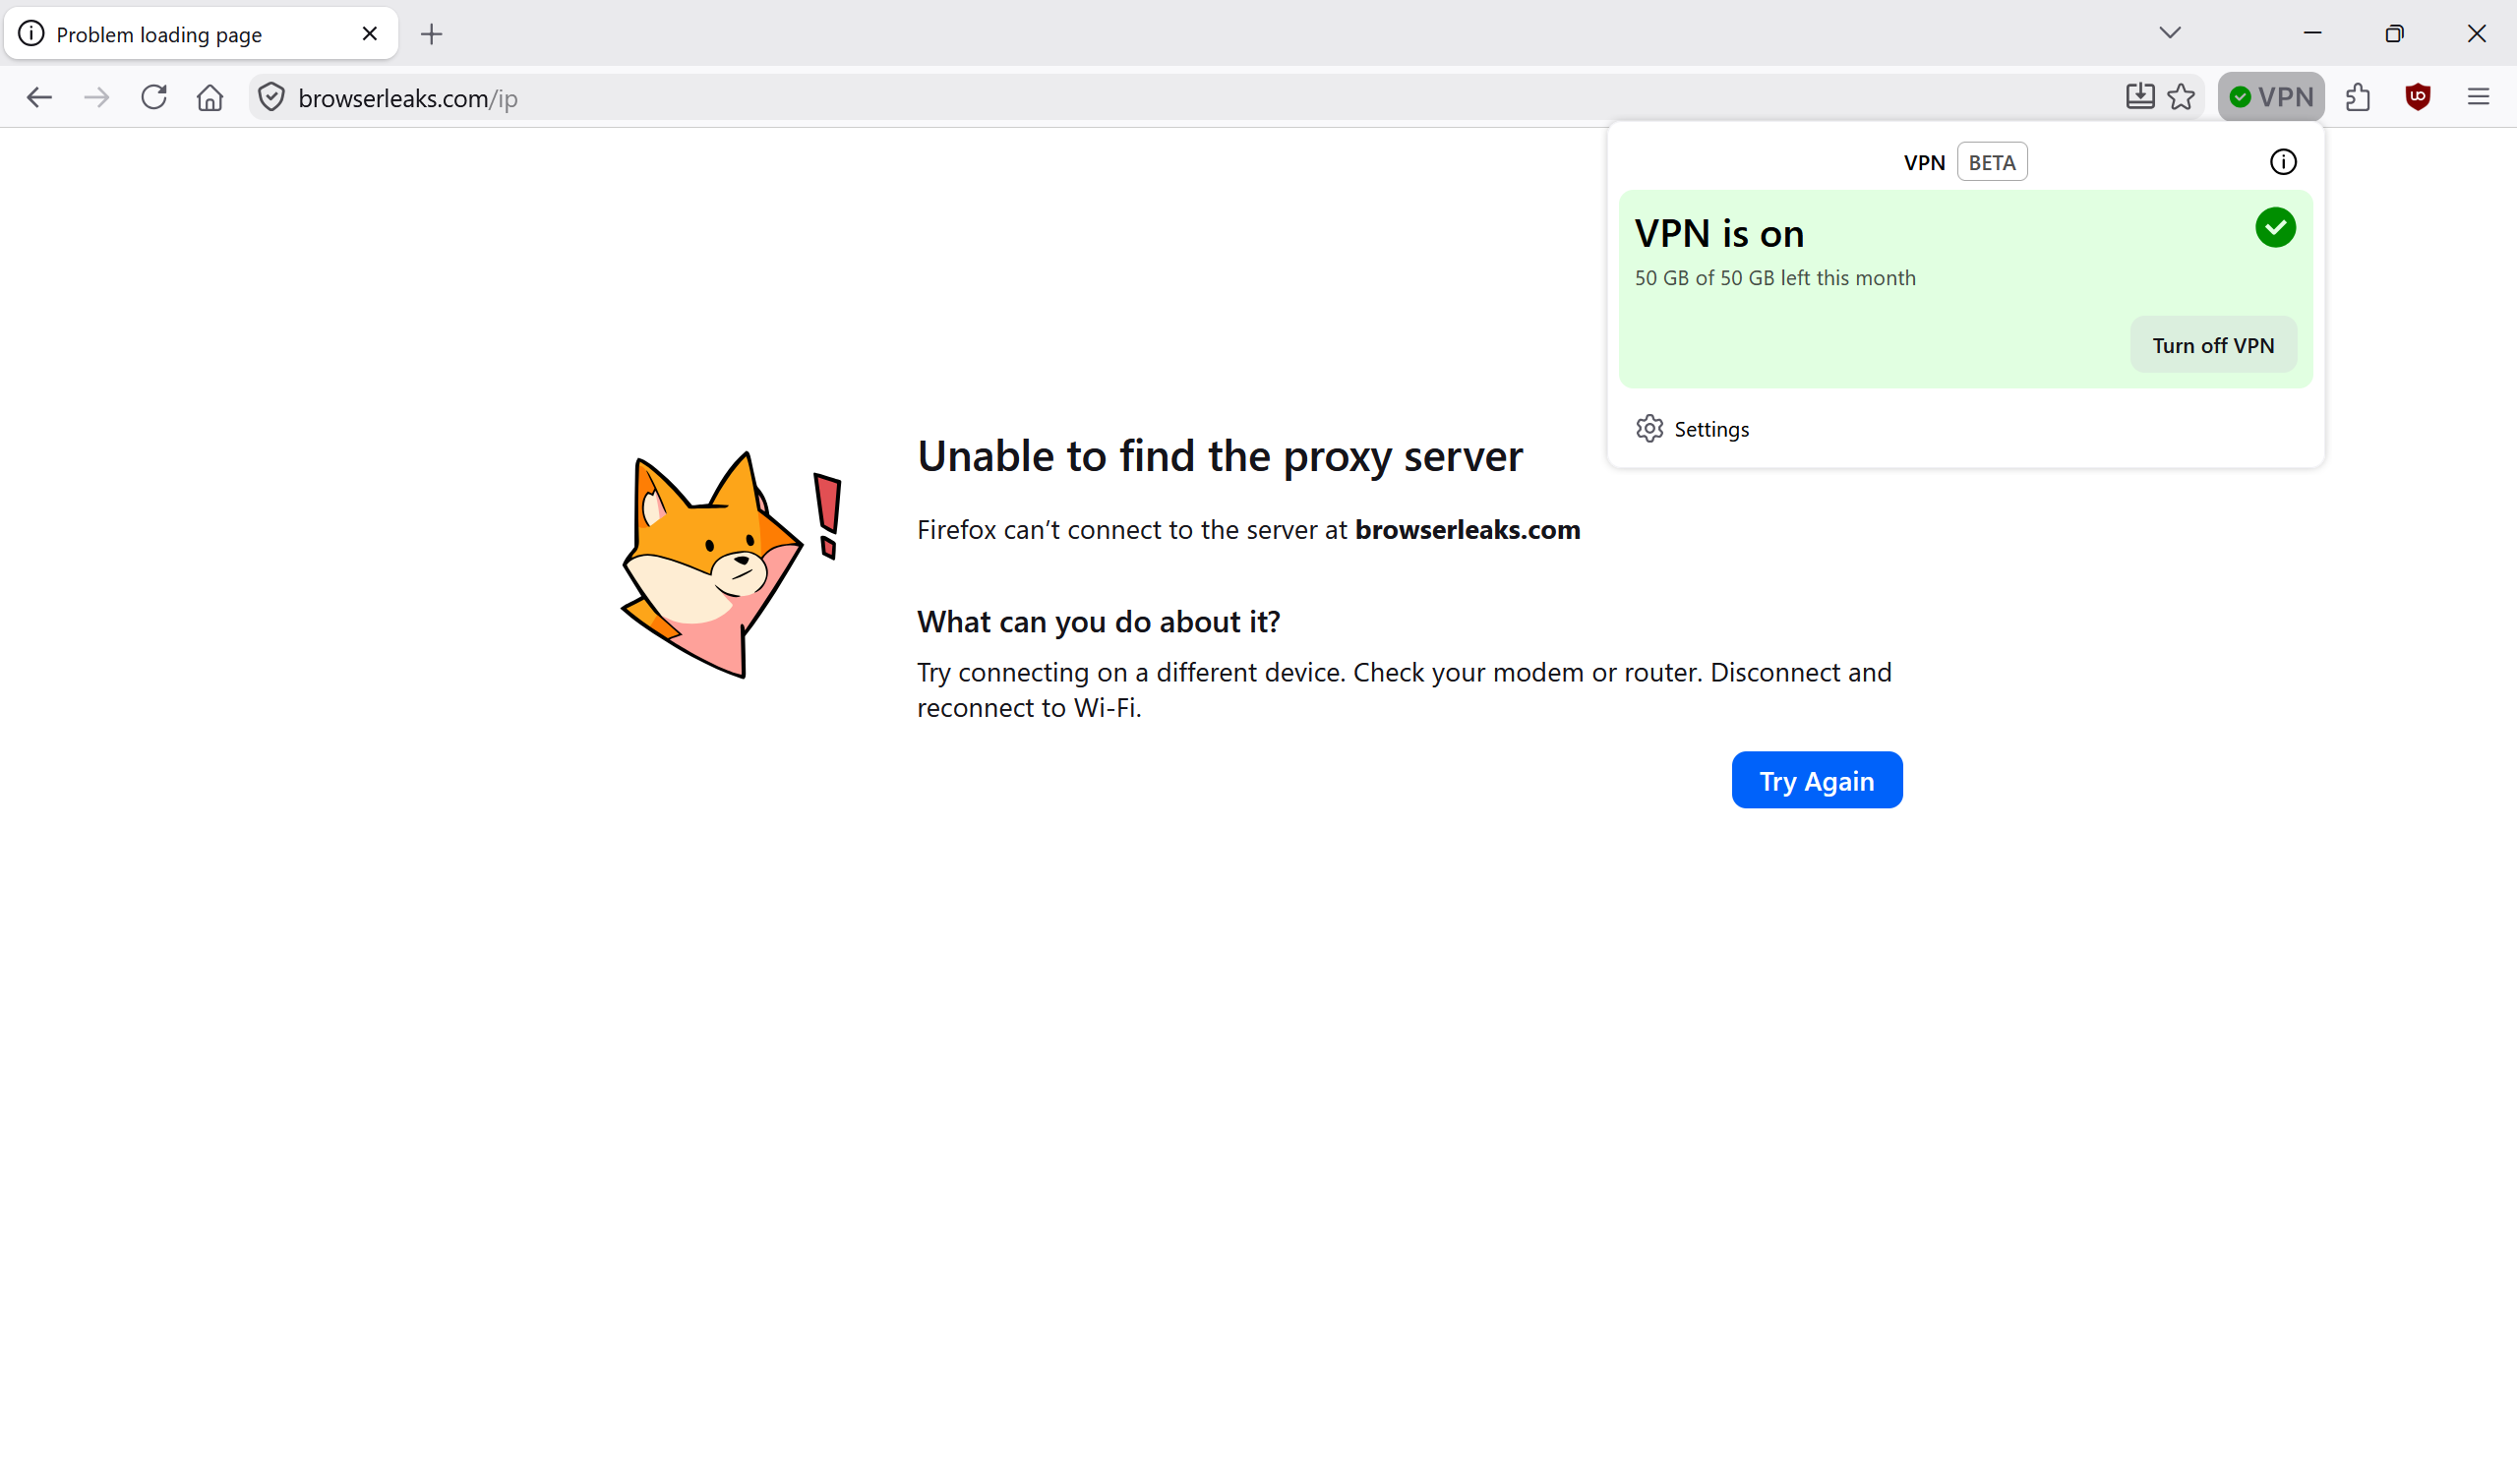This screenshot has width=2517, height=1484.
Task: Click the Settings gear icon in the VPN panel
Action: pos(1649,429)
